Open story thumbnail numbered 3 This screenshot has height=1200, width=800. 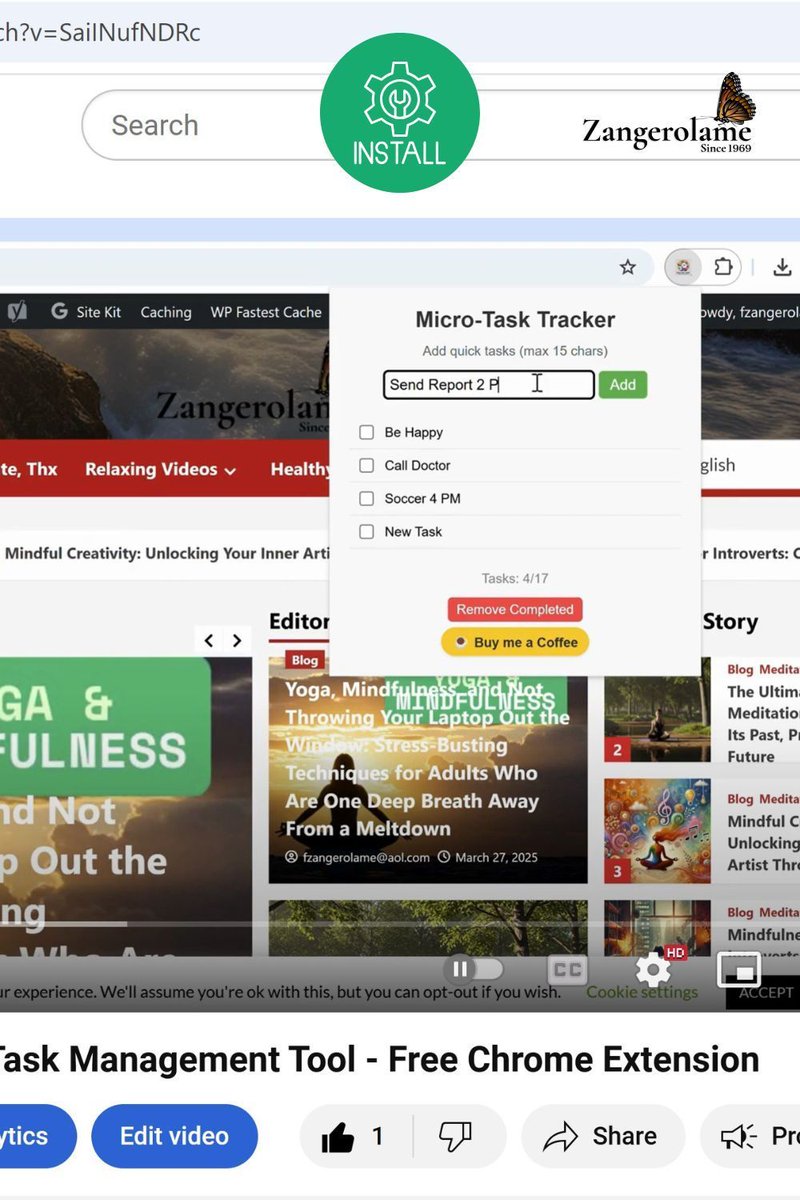(656, 833)
